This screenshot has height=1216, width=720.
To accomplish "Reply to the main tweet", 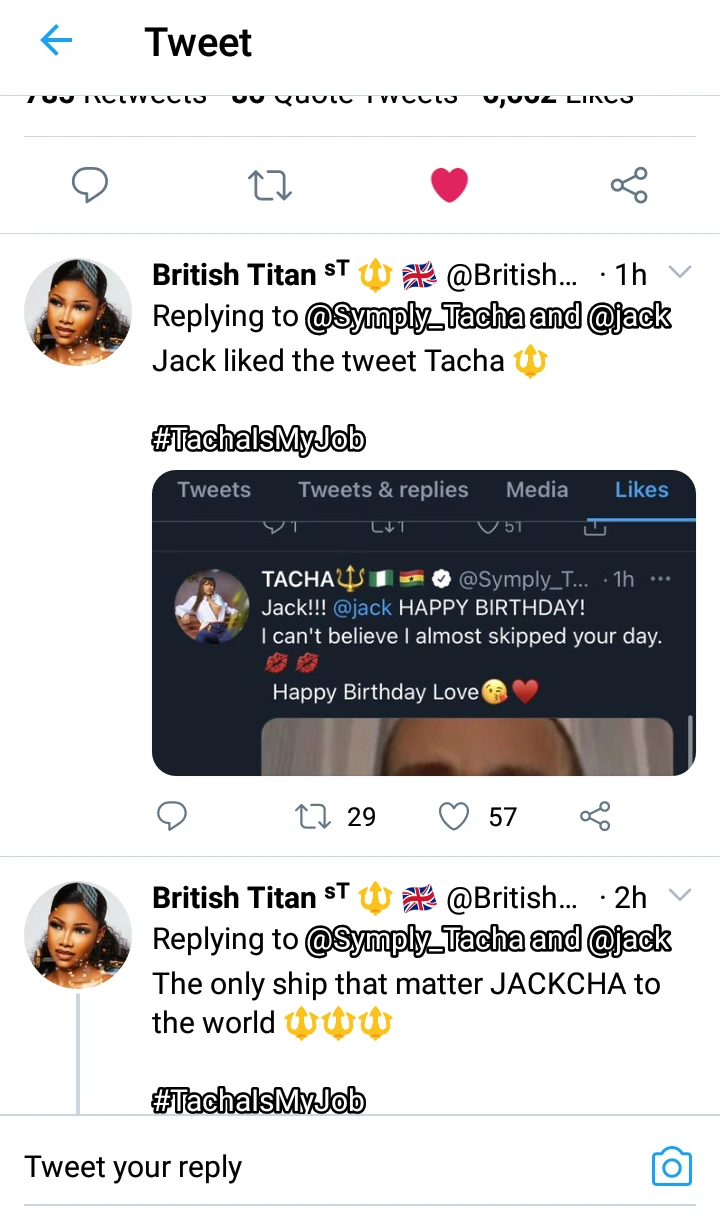I will pos(90,185).
